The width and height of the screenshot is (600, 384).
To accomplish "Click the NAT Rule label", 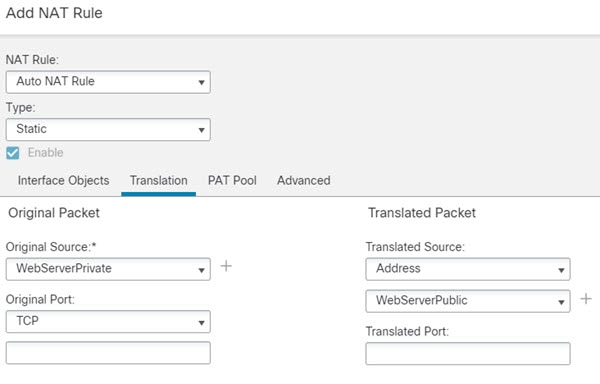I will (32, 60).
